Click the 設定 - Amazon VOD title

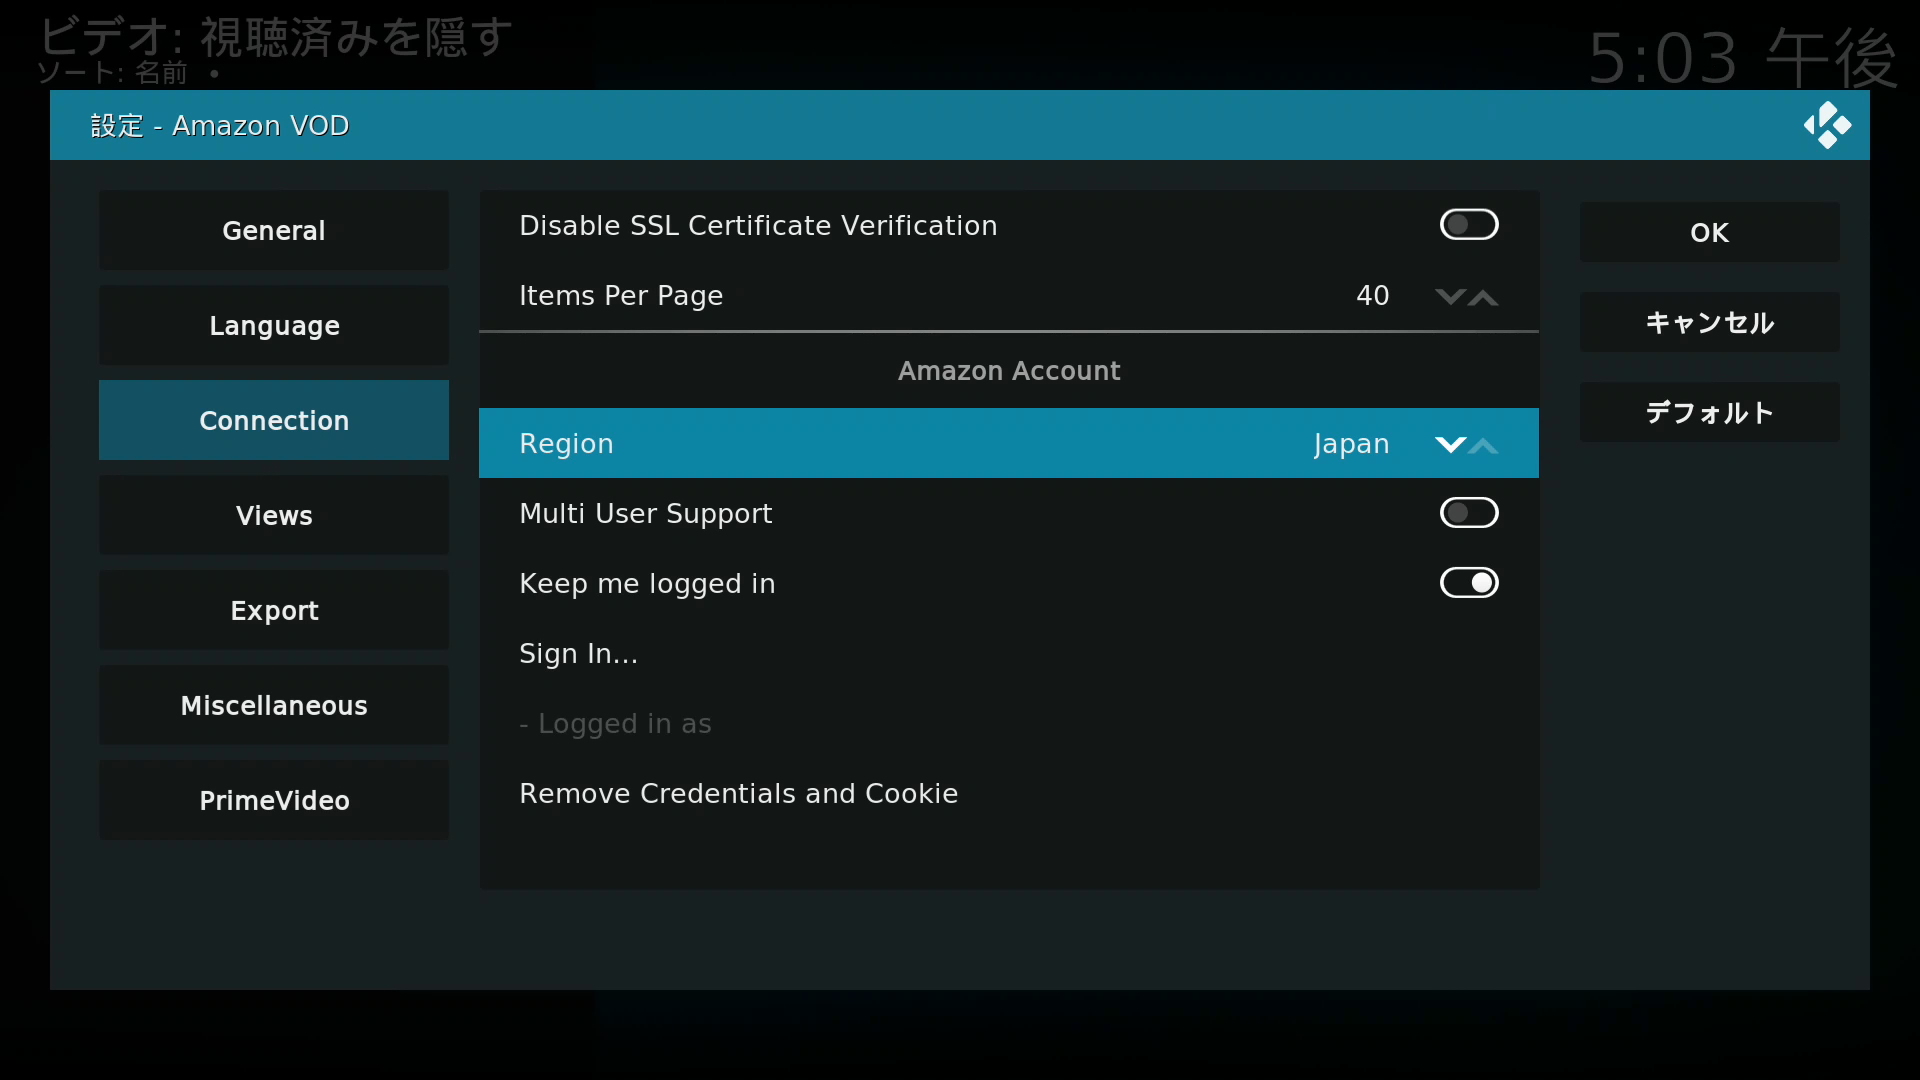(x=220, y=126)
